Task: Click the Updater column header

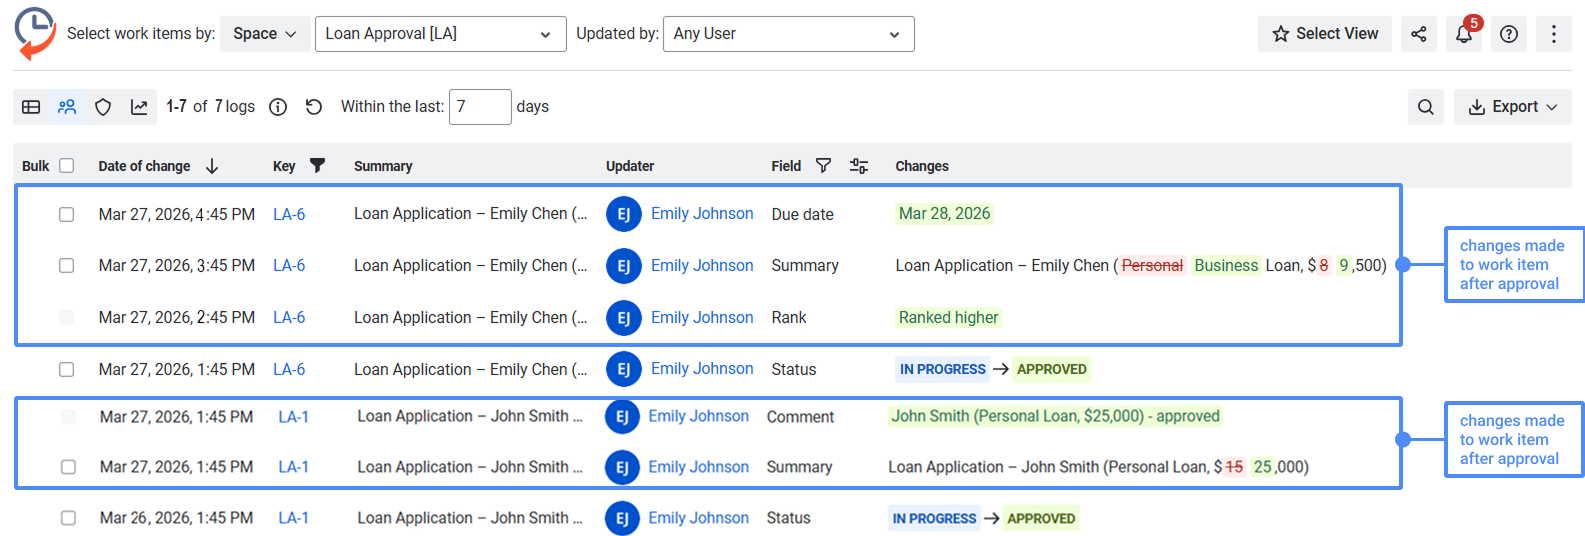Action: coord(630,166)
